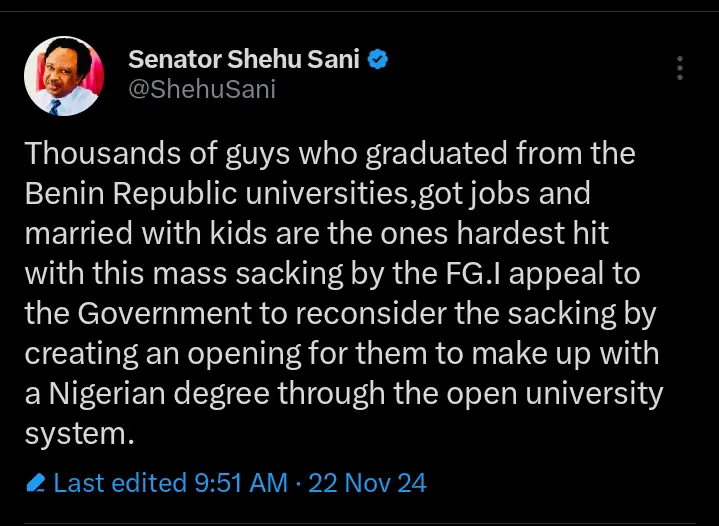
Task: Click the phrase mass sacking
Action: (247, 274)
